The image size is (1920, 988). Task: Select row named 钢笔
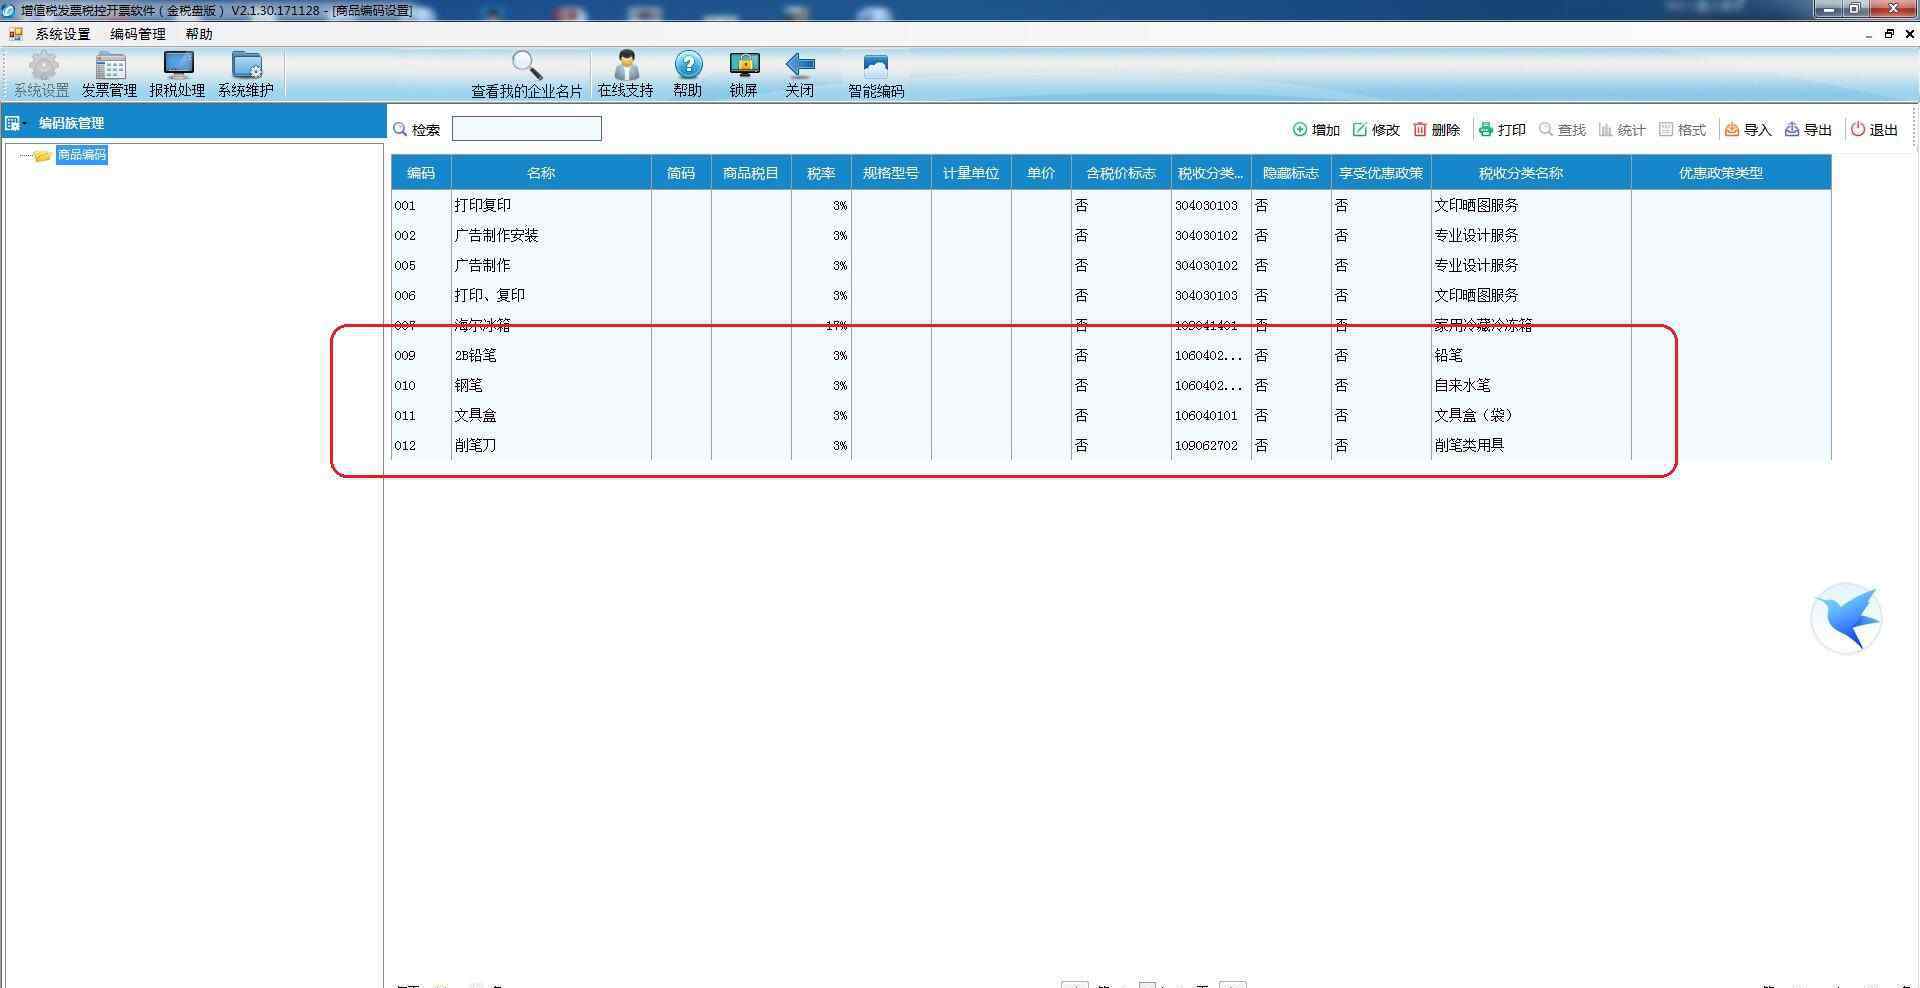(1111, 385)
